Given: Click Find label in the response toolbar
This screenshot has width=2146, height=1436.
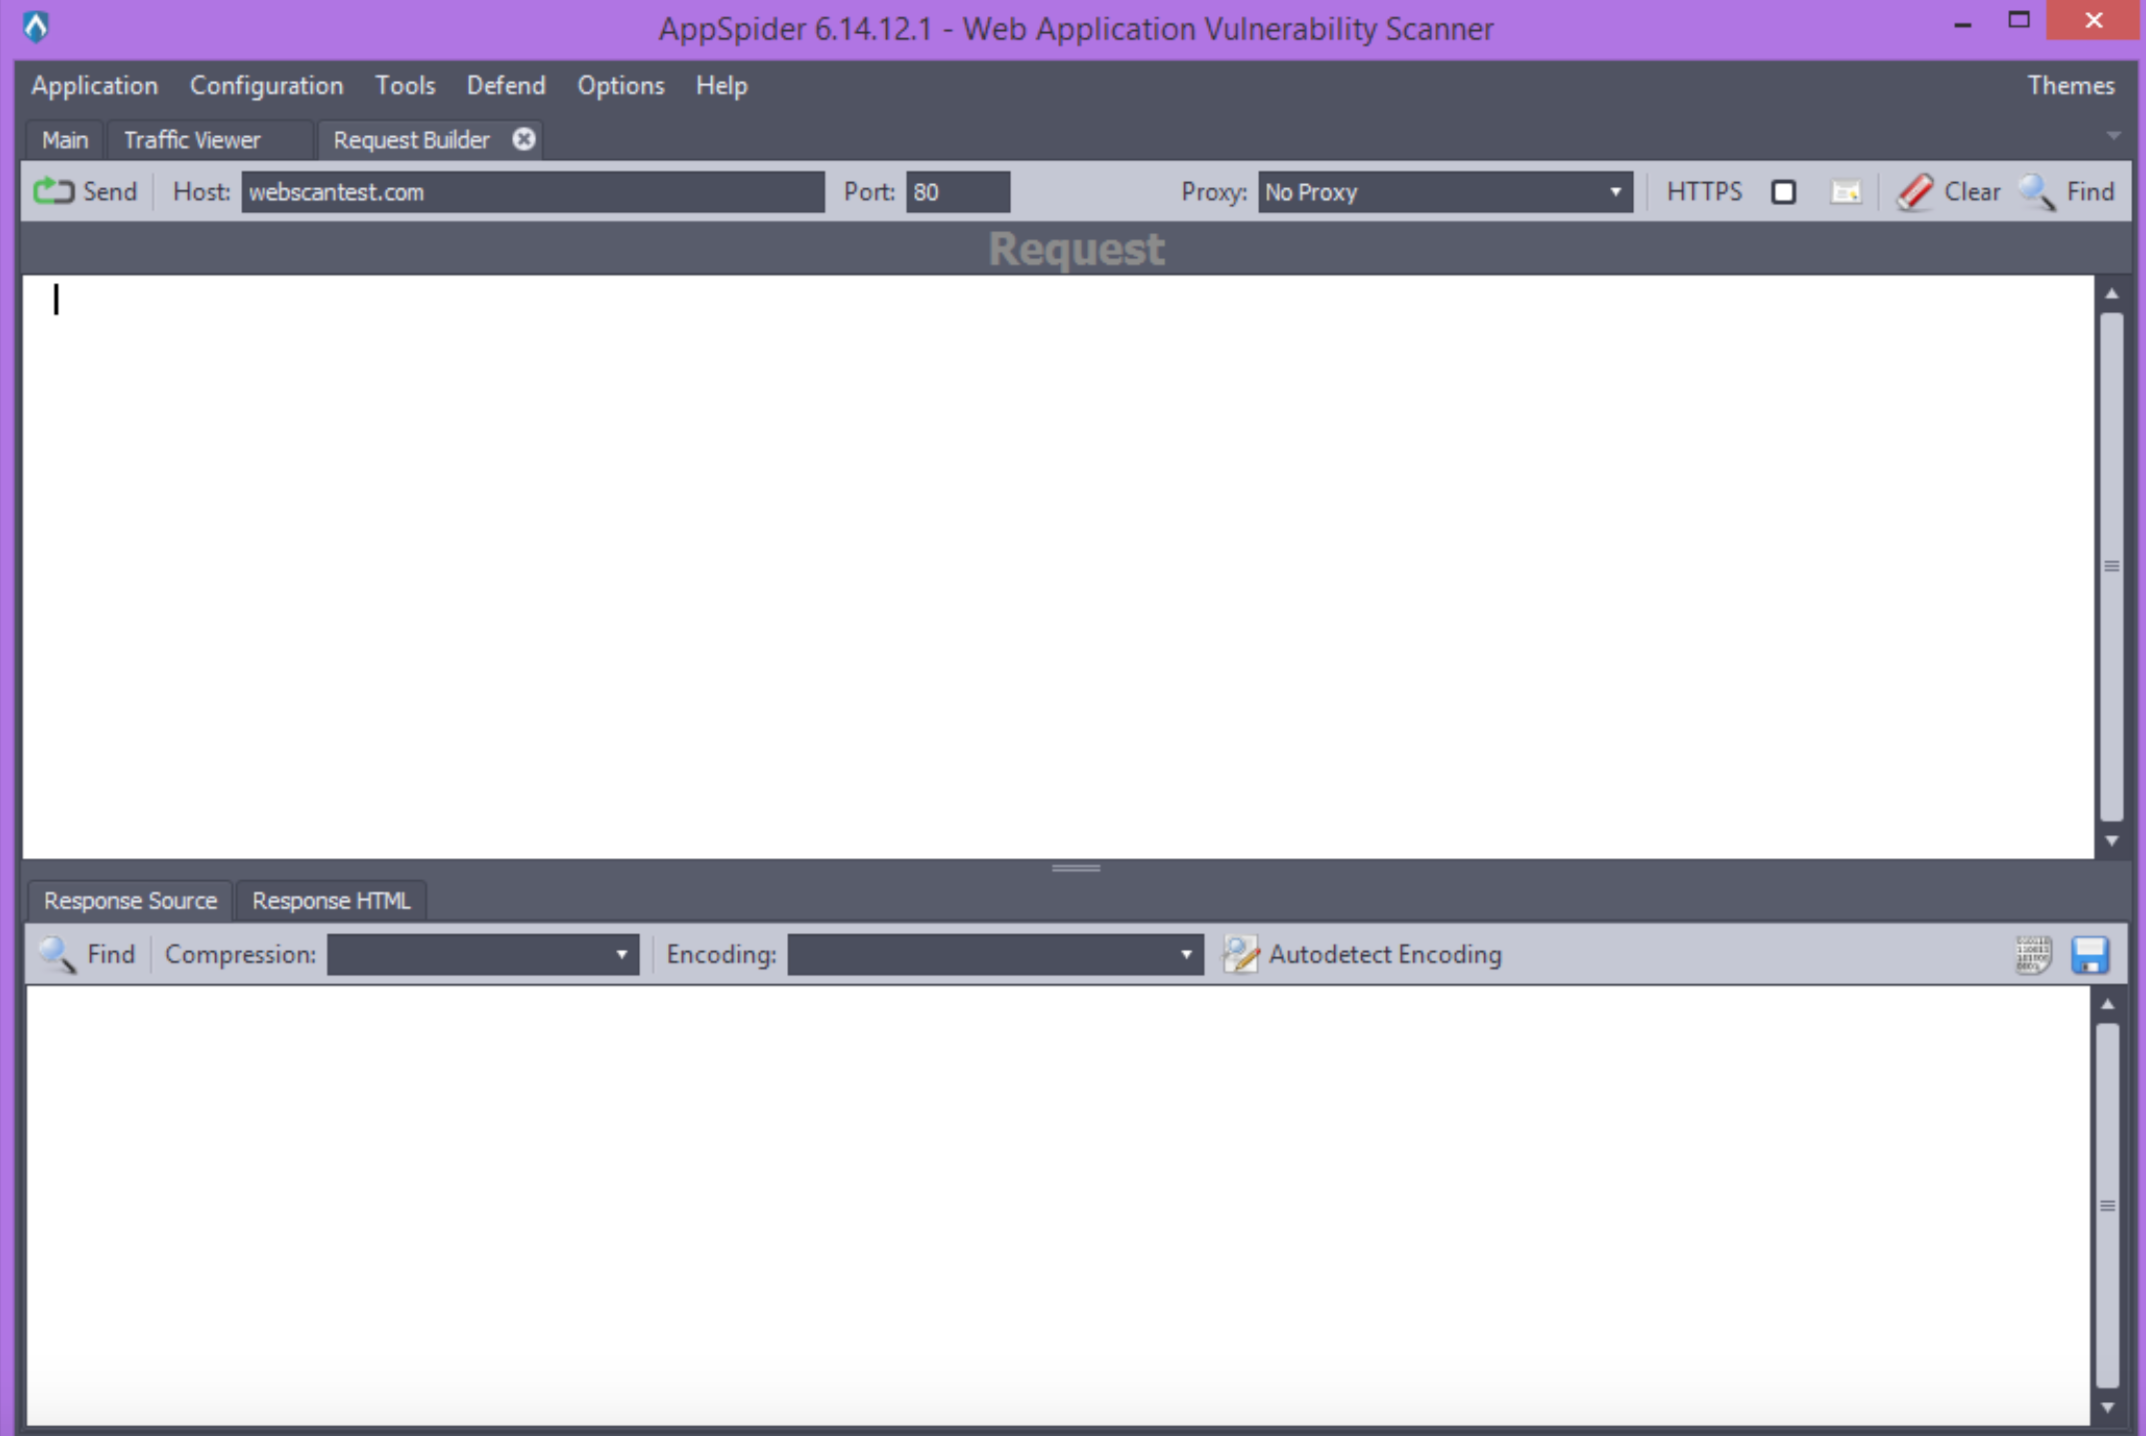Looking at the screenshot, I should click(x=111, y=954).
